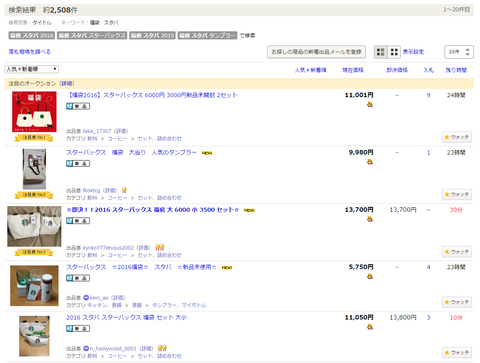Click 注目度 No.2 ribbon badge
Image resolution: width=480 pixels, height=363 pixels.
pyautogui.click(x=34, y=195)
